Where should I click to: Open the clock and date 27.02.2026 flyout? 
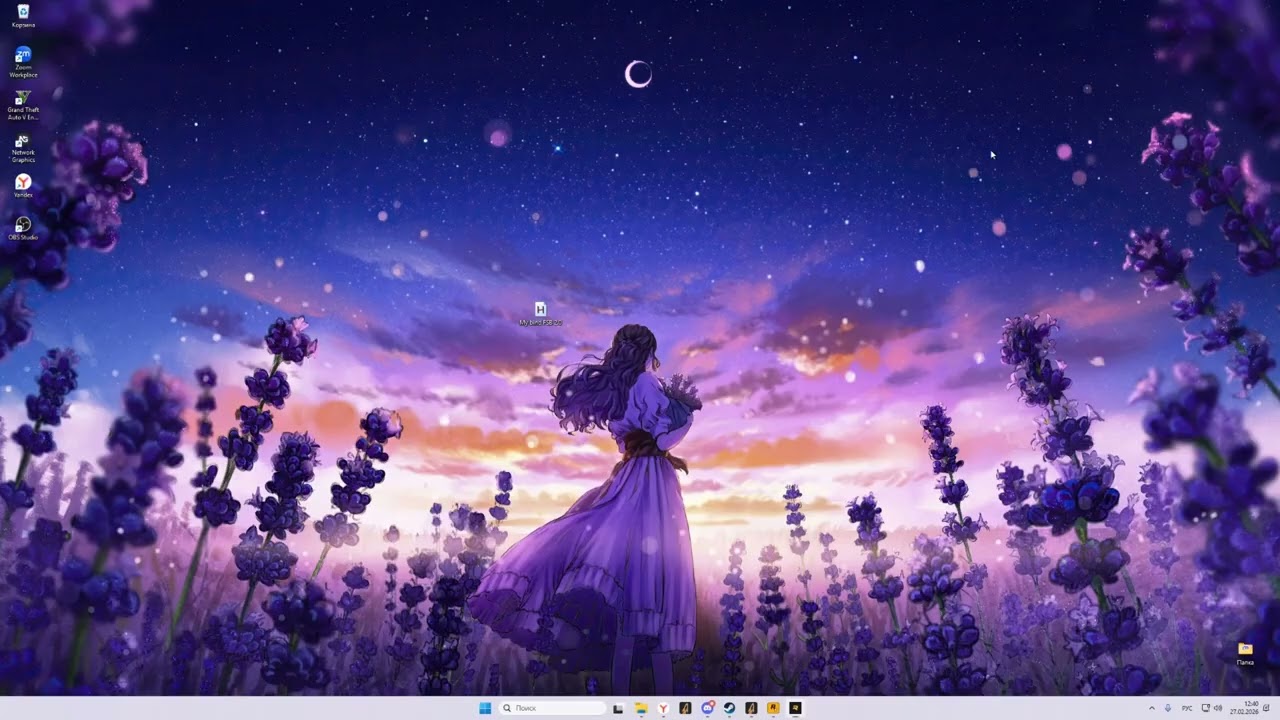pos(1244,708)
